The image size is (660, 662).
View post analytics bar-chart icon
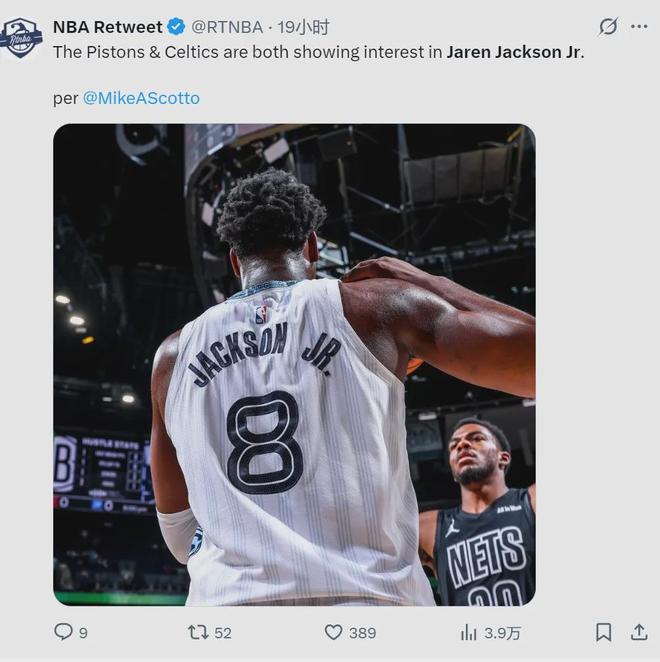468,632
